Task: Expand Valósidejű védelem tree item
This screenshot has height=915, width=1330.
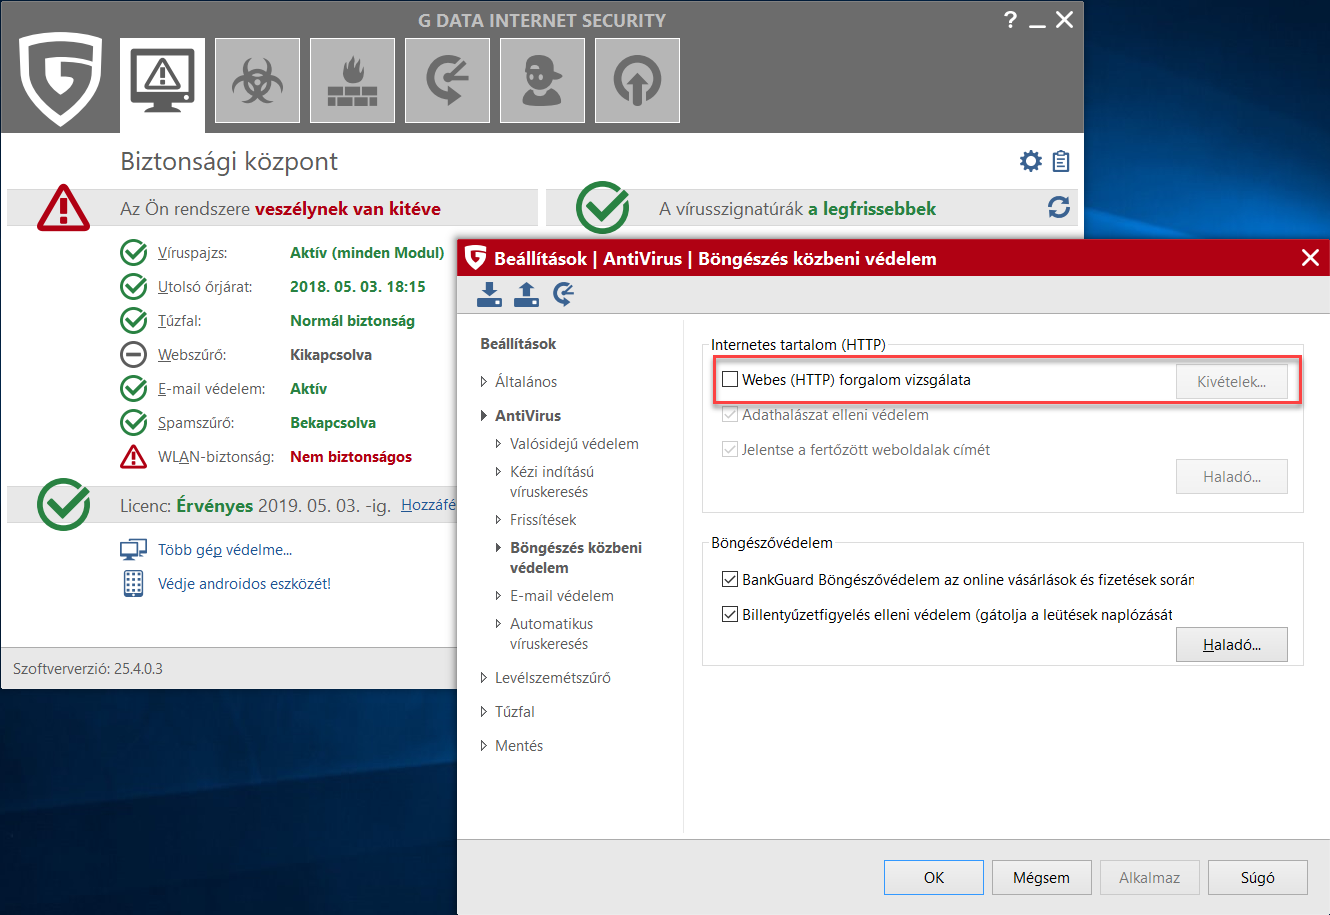Action: [x=499, y=444]
